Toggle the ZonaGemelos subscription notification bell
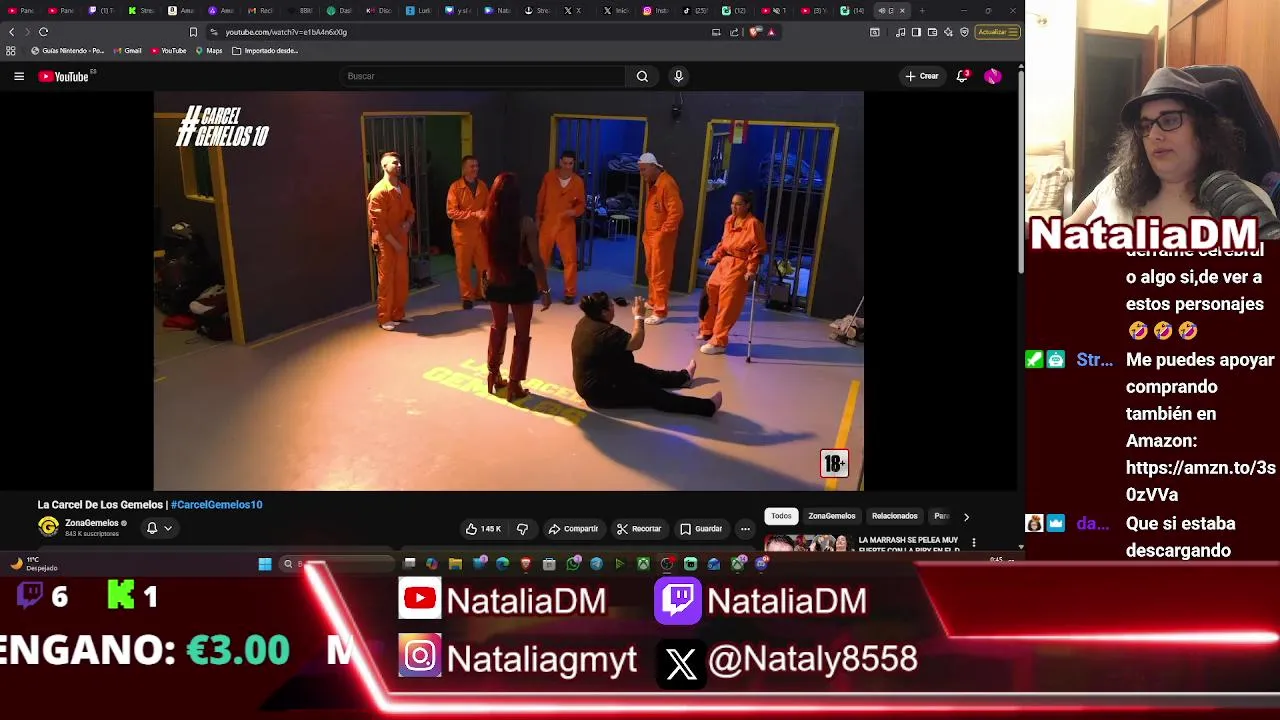Screen dimensions: 1280x720 pos(152,528)
